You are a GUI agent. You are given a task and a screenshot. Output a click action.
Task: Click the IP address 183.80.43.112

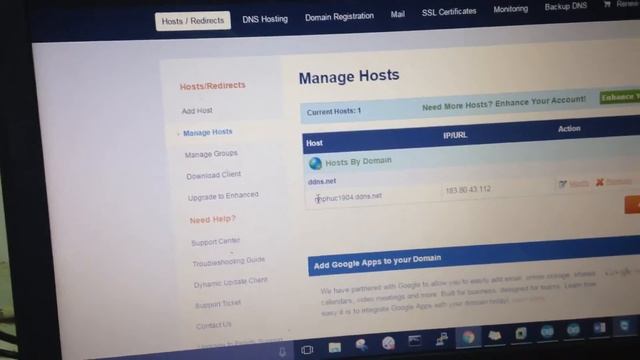point(468,190)
